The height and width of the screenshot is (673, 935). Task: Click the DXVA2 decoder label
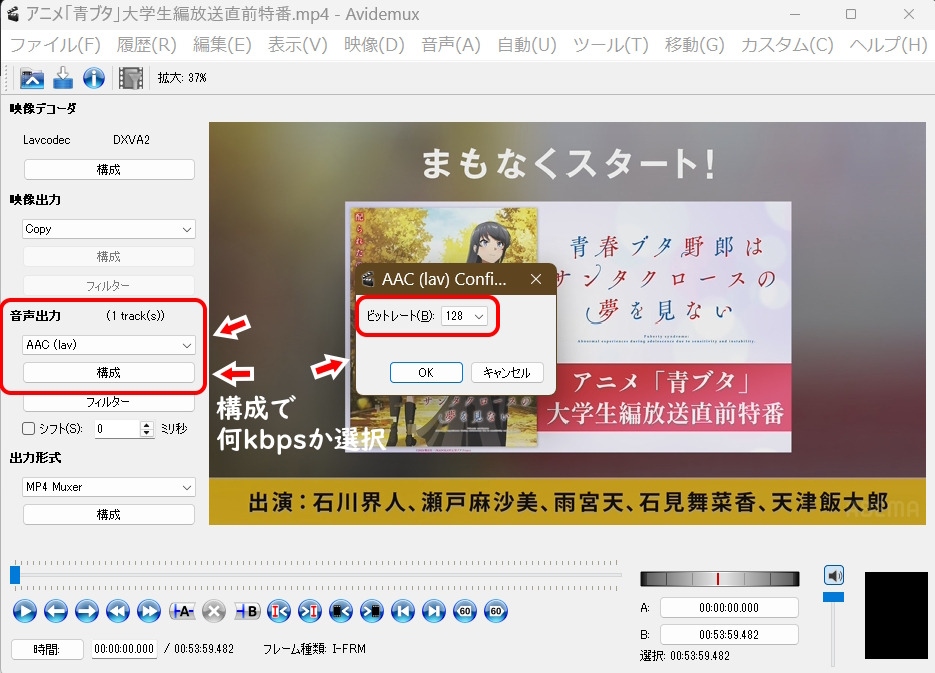point(131,140)
